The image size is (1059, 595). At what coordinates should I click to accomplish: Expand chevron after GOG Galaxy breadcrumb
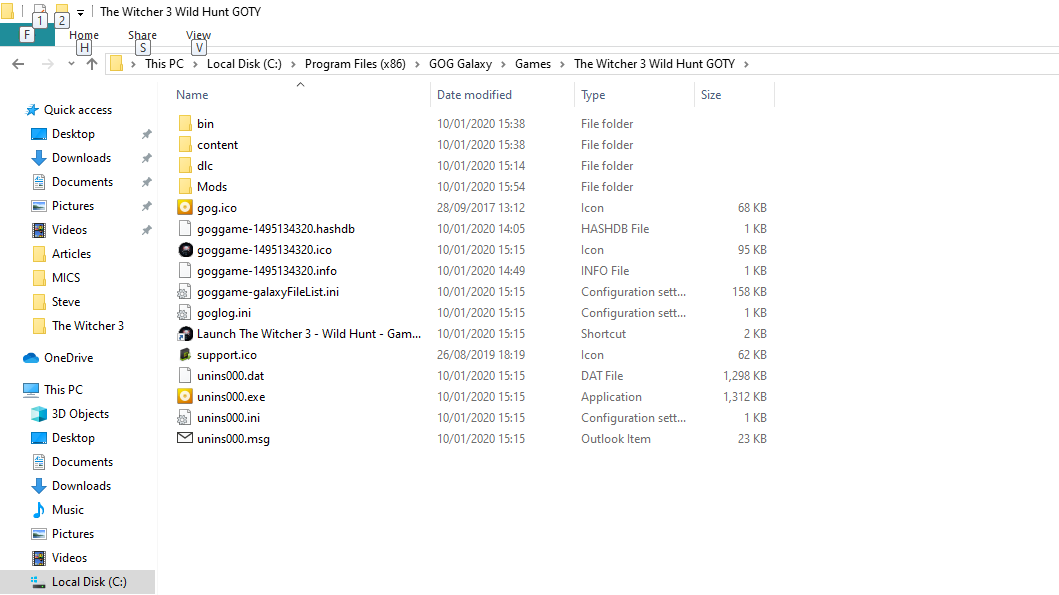pyautogui.click(x=503, y=64)
